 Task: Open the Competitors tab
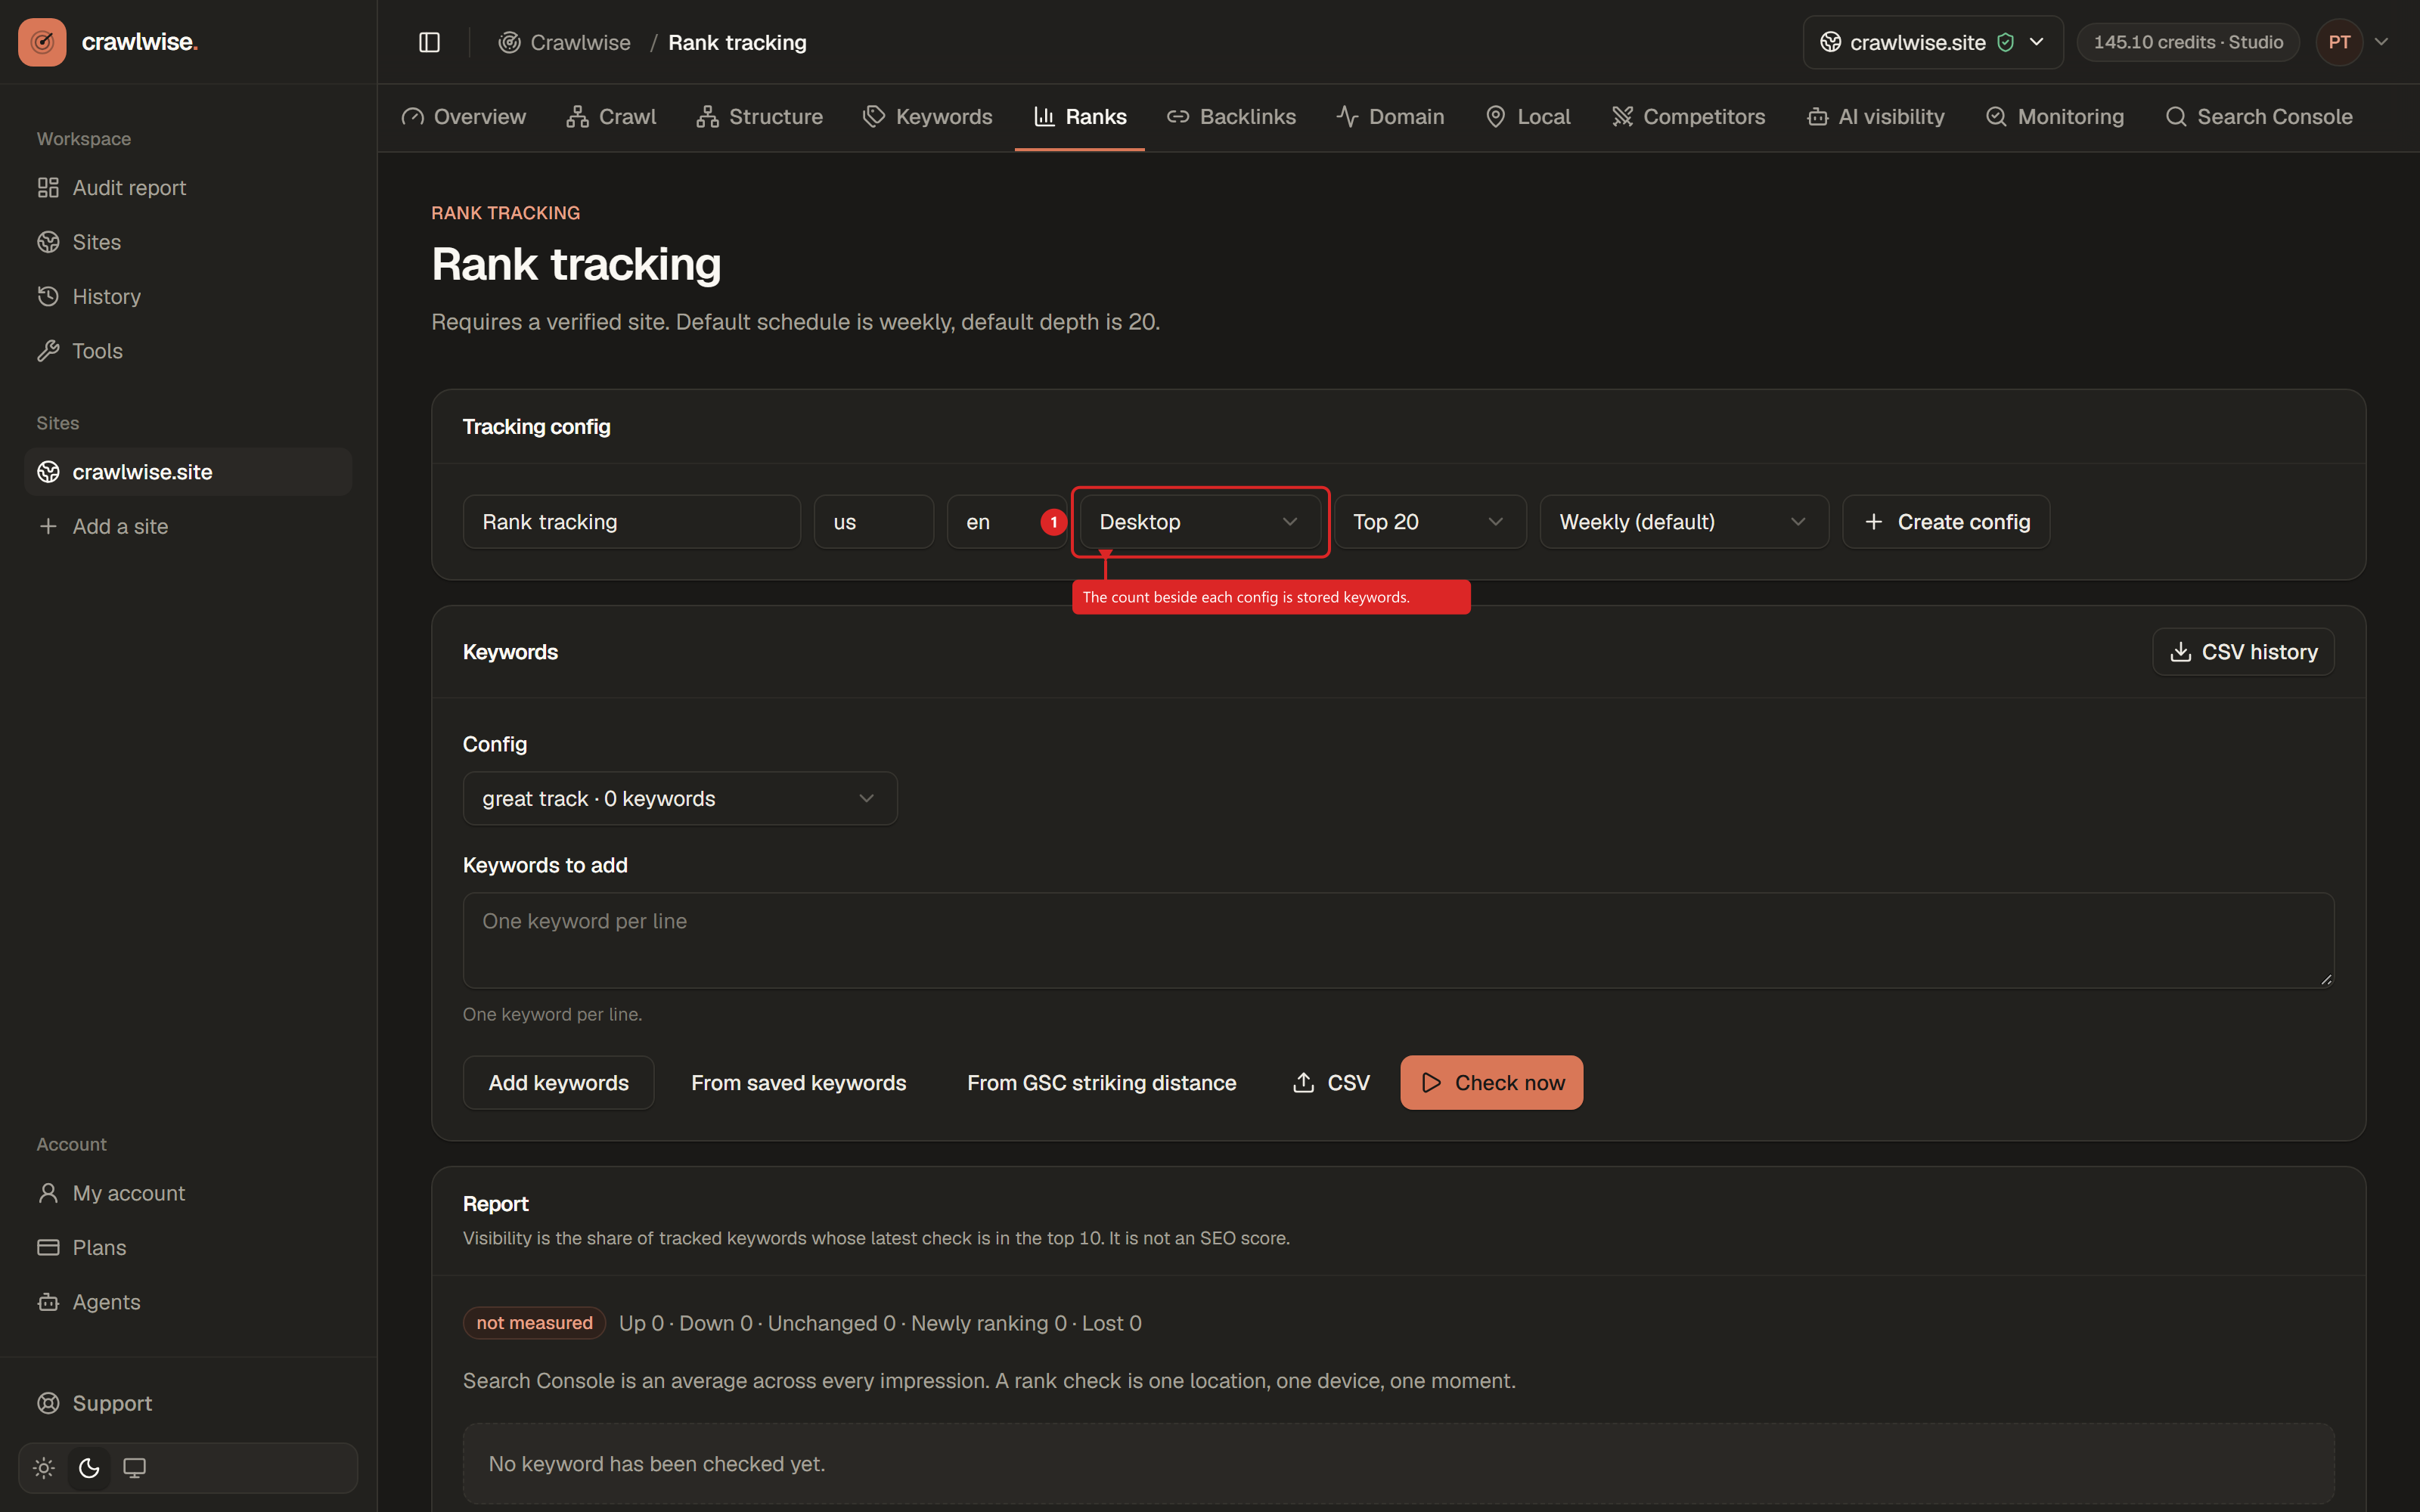click(1689, 117)
